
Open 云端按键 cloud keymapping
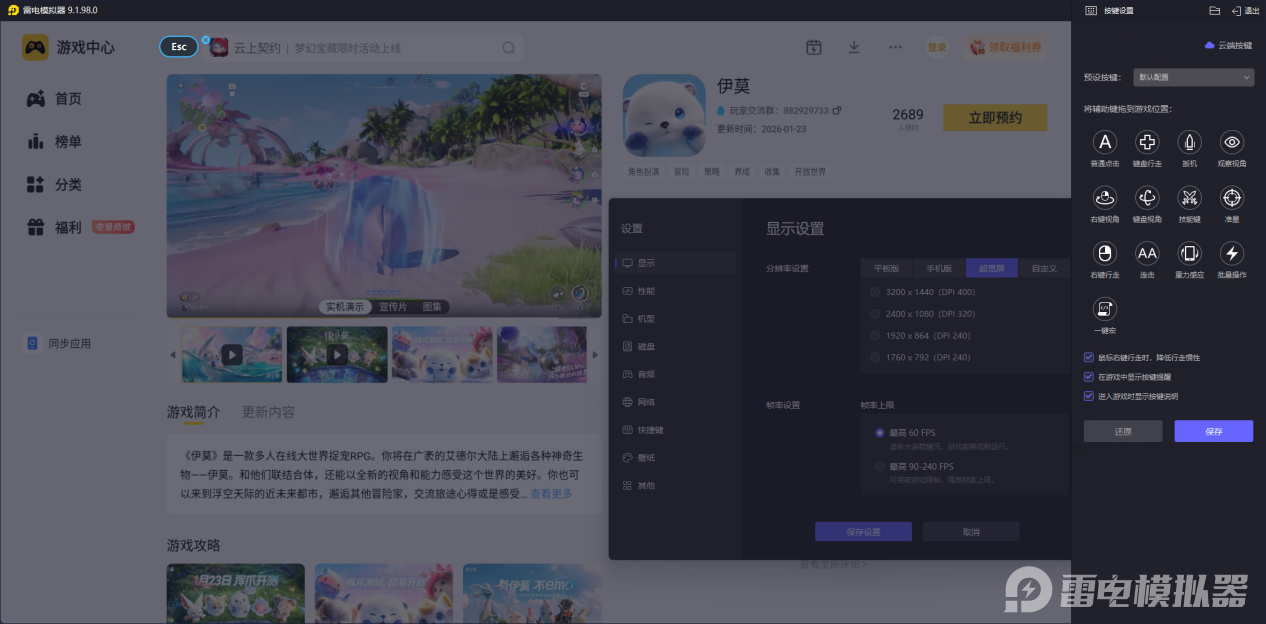(x=1228, y=45)
